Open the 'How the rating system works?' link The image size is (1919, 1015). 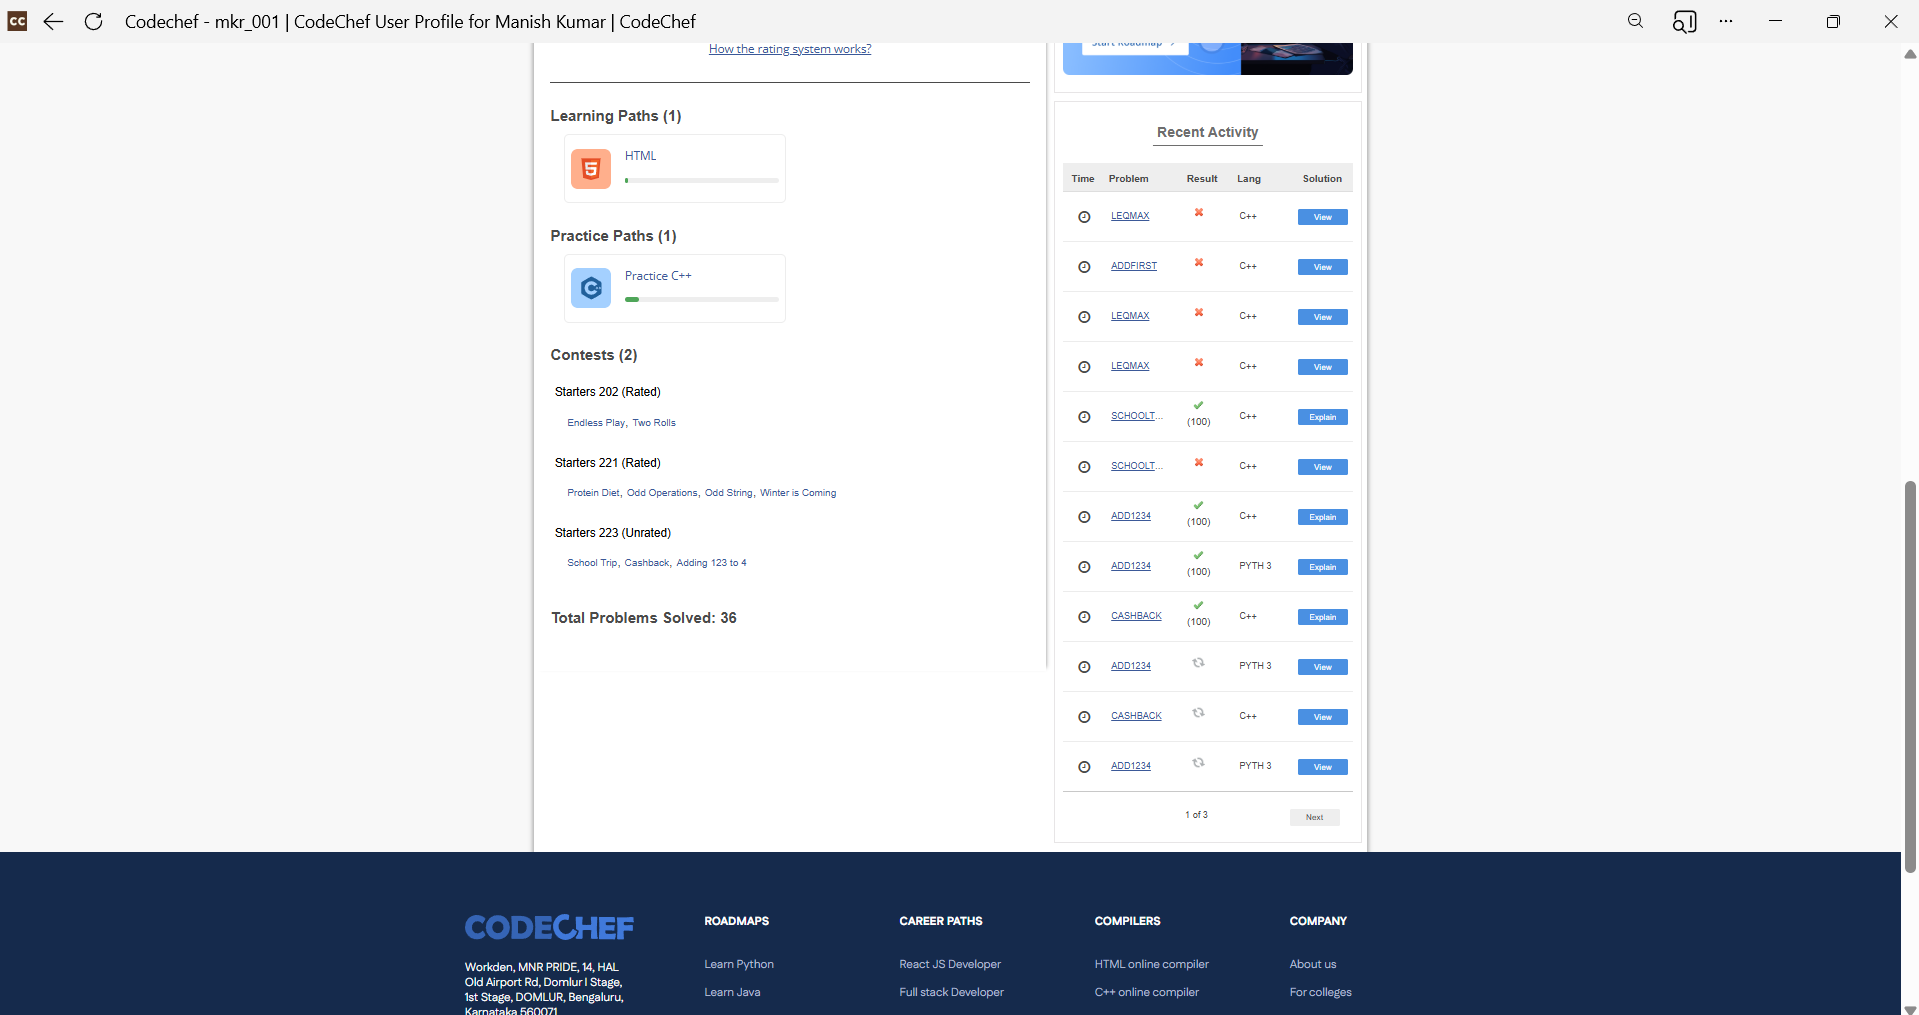(790, 49)
